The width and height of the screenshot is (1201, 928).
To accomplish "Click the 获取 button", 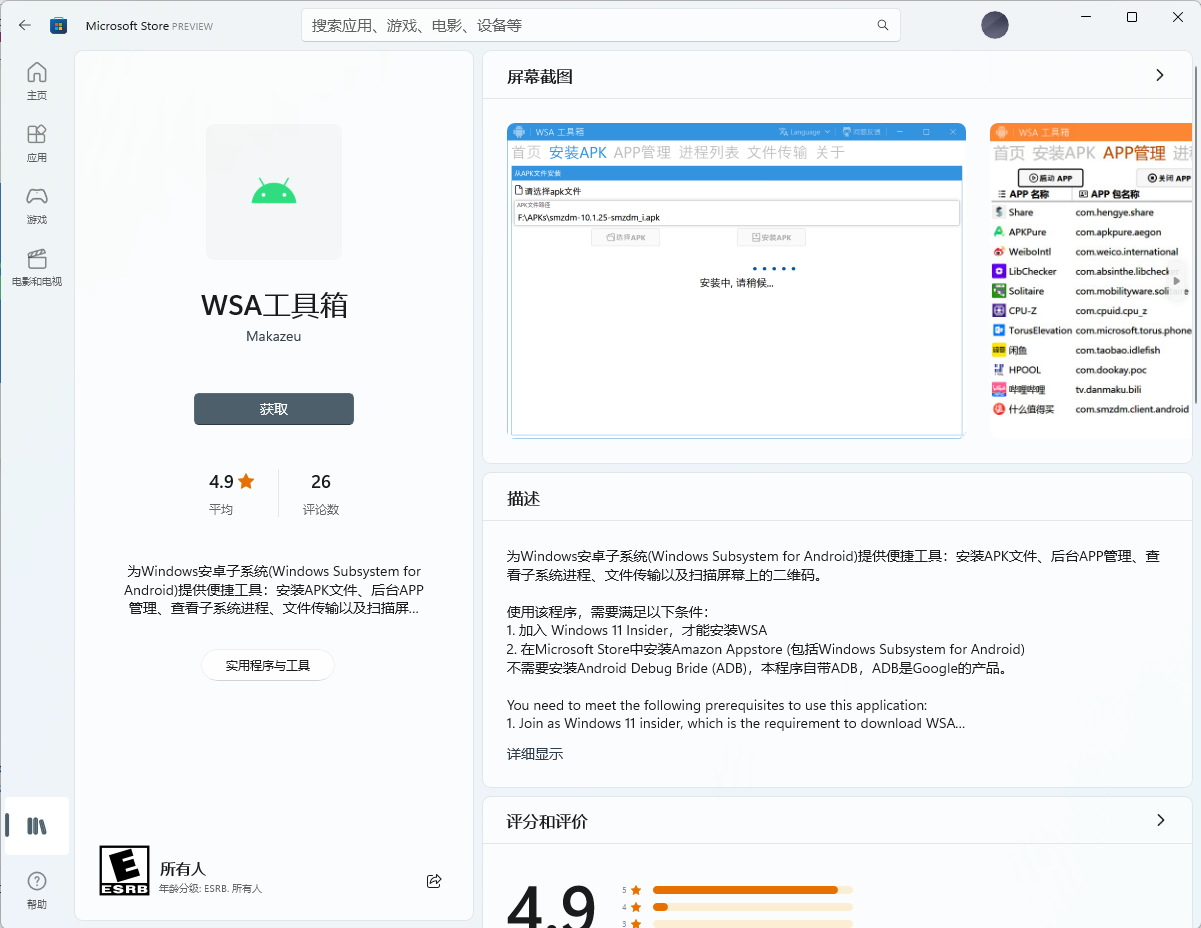I will (274, 409).
